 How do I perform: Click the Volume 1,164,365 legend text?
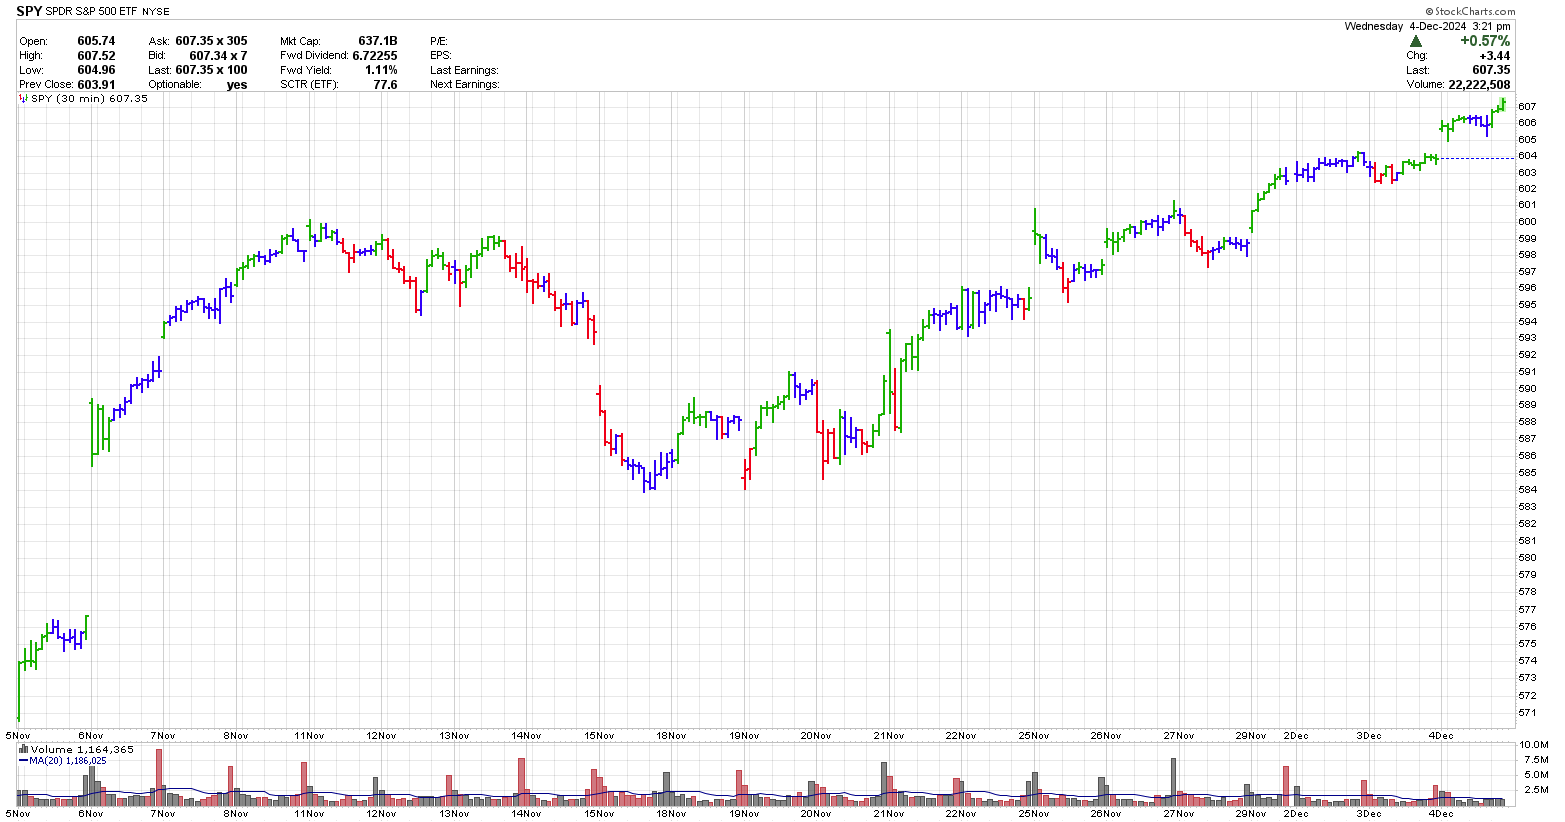tap(82, 750)
